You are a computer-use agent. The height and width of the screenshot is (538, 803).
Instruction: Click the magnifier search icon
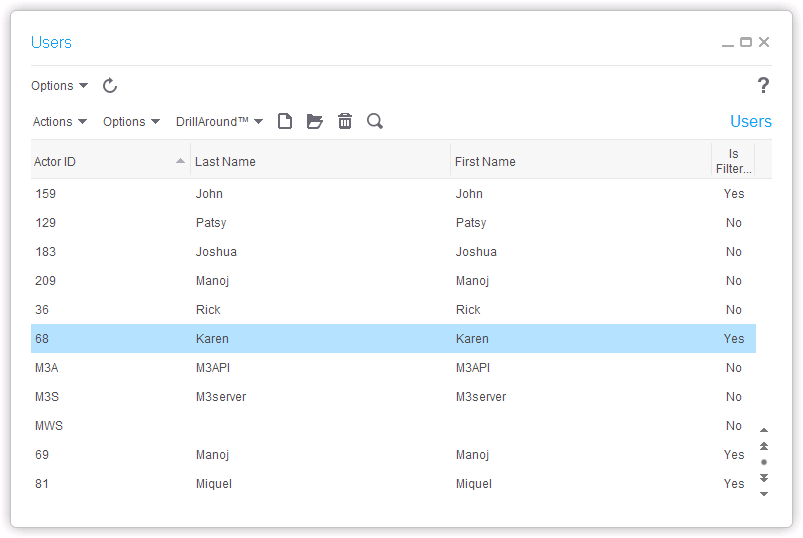[375, 121]
